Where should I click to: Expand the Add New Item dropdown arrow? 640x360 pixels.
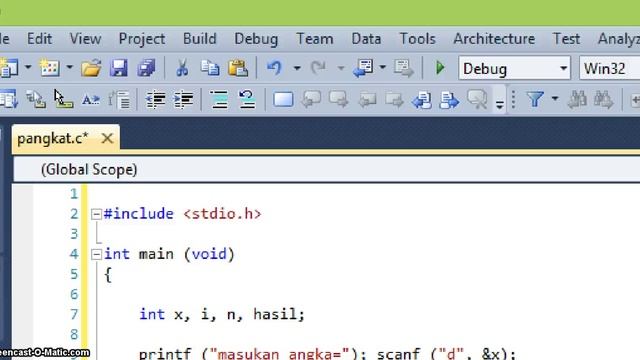[69, 68]
